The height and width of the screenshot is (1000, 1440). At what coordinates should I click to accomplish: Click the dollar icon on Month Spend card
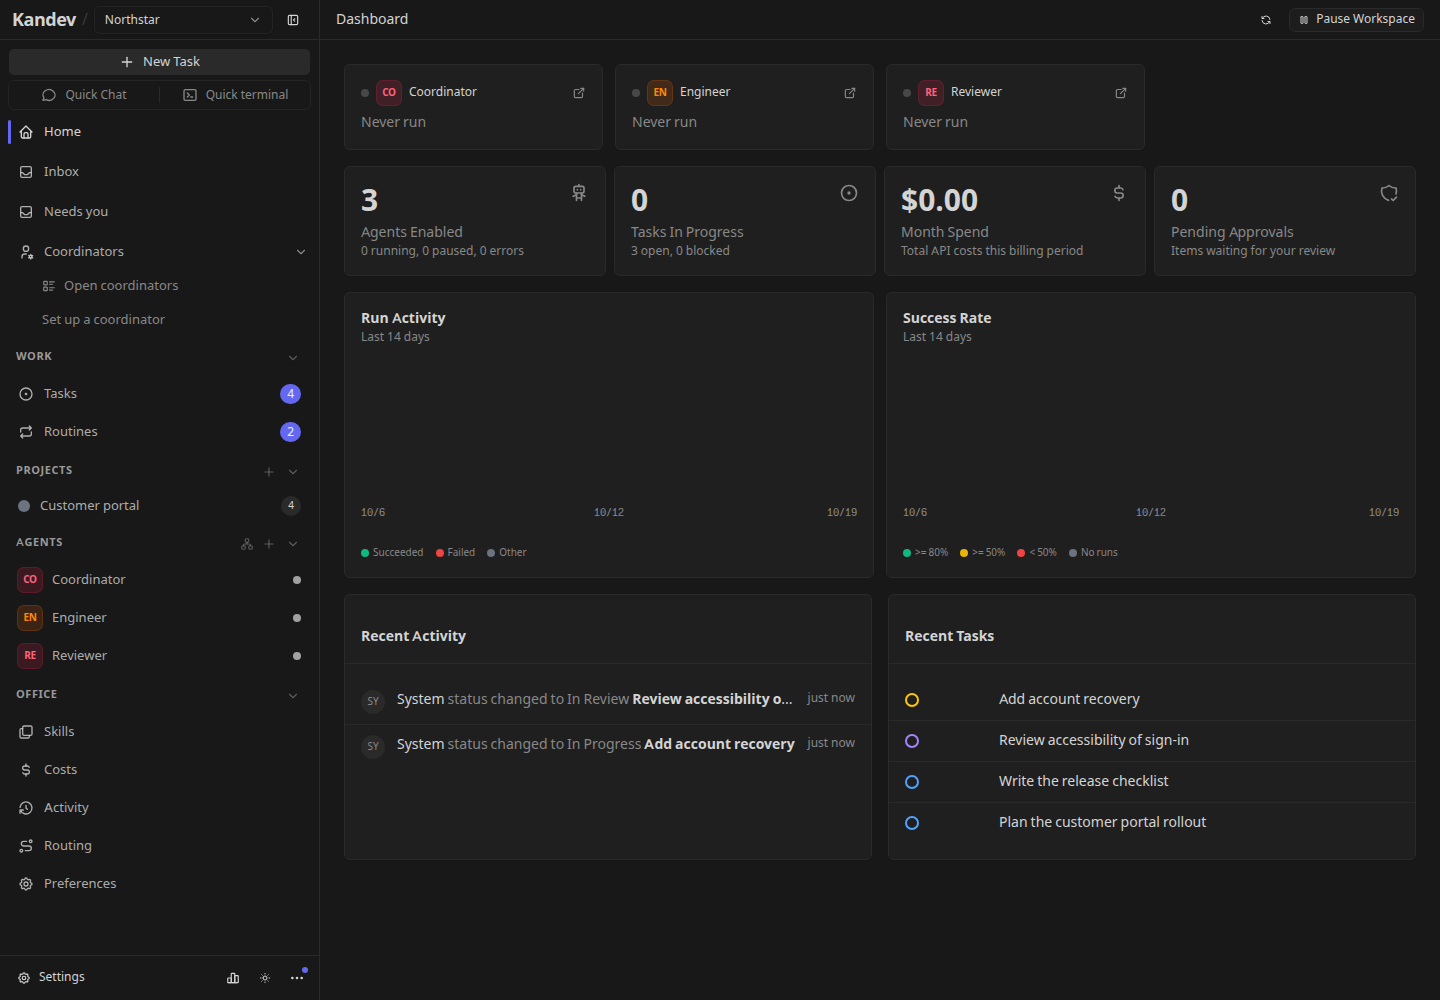[x=1119, y=193]
